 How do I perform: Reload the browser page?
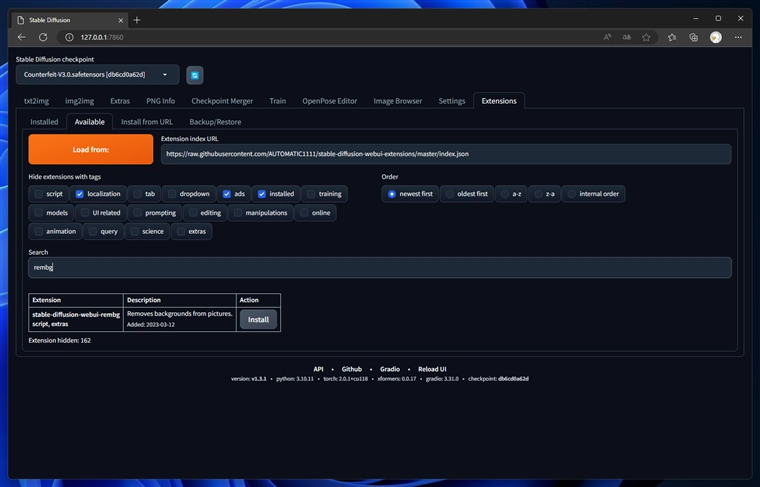tap(41, 37)
